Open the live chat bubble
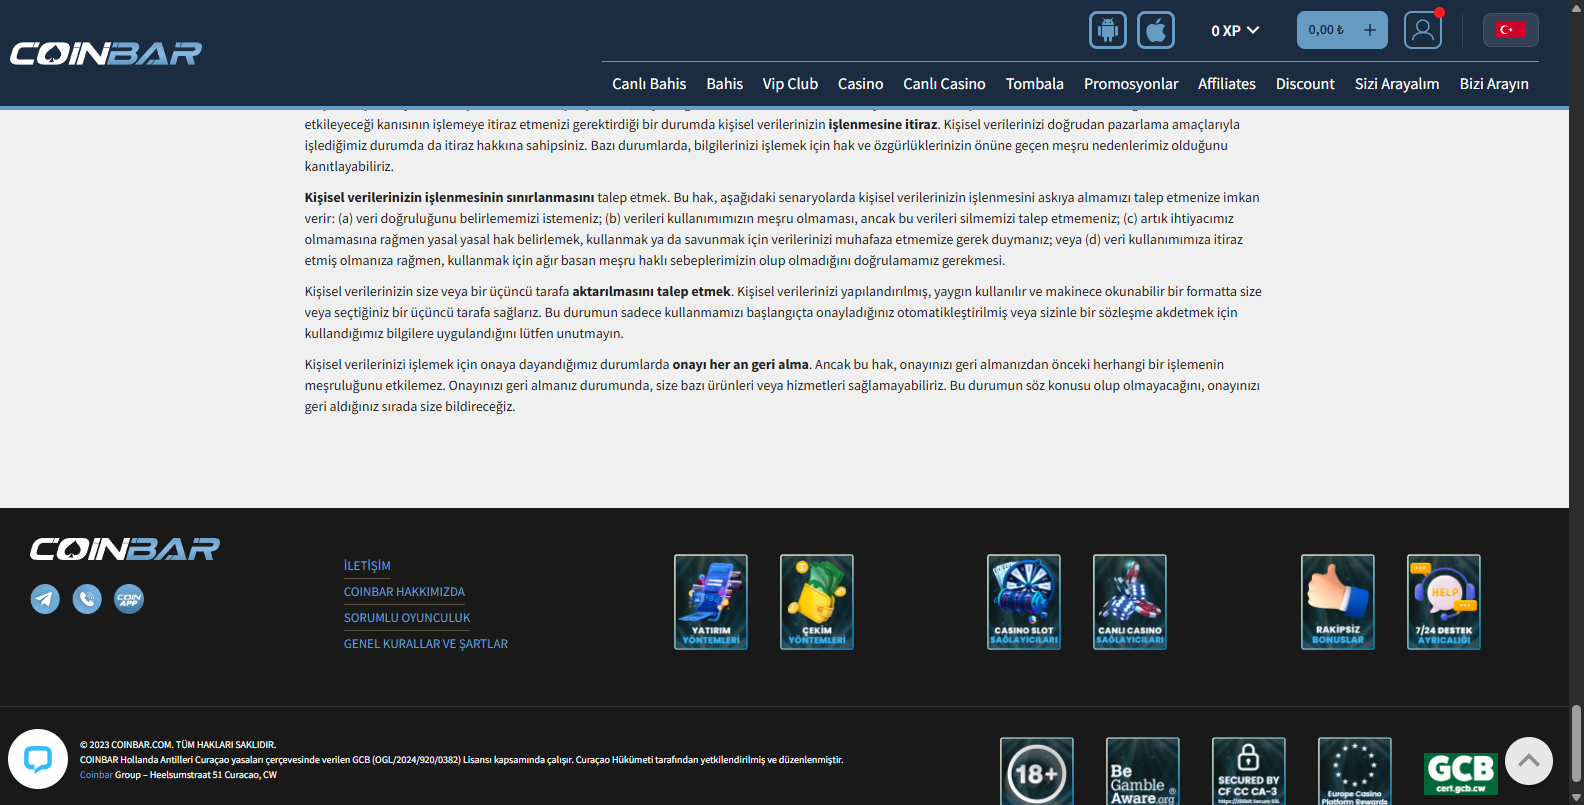Viewport: 1584px width, 805px height. click(38, 759)
